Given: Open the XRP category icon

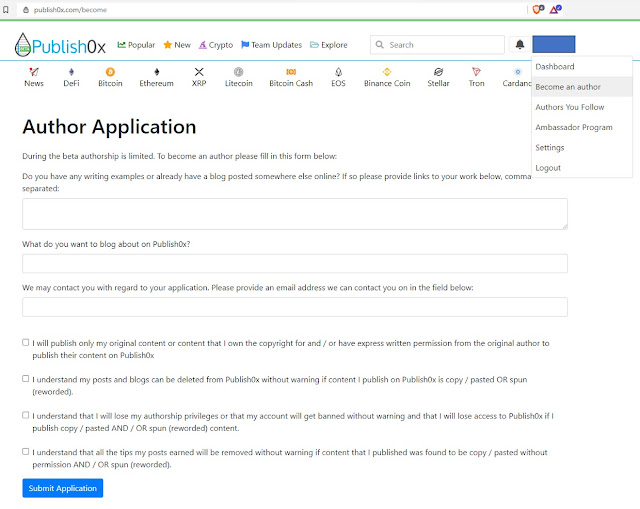Looking at the screenshot, I should [199, 72].
